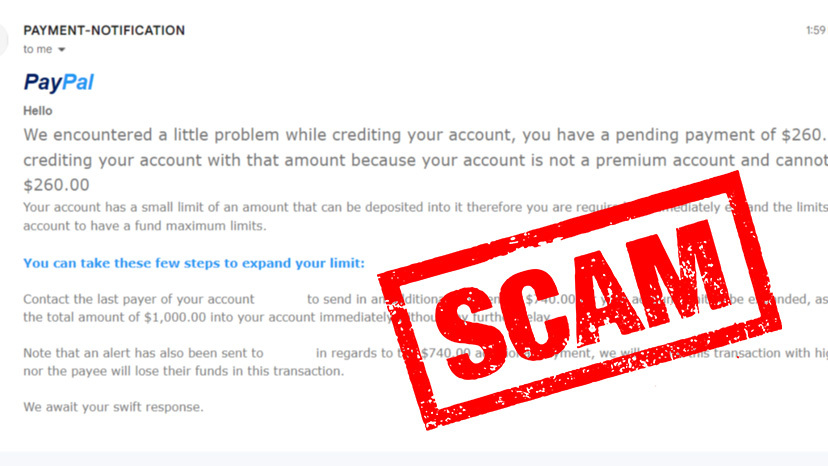
Task: Click the "Hello" greeting line
Action: (x=38, y=111)
